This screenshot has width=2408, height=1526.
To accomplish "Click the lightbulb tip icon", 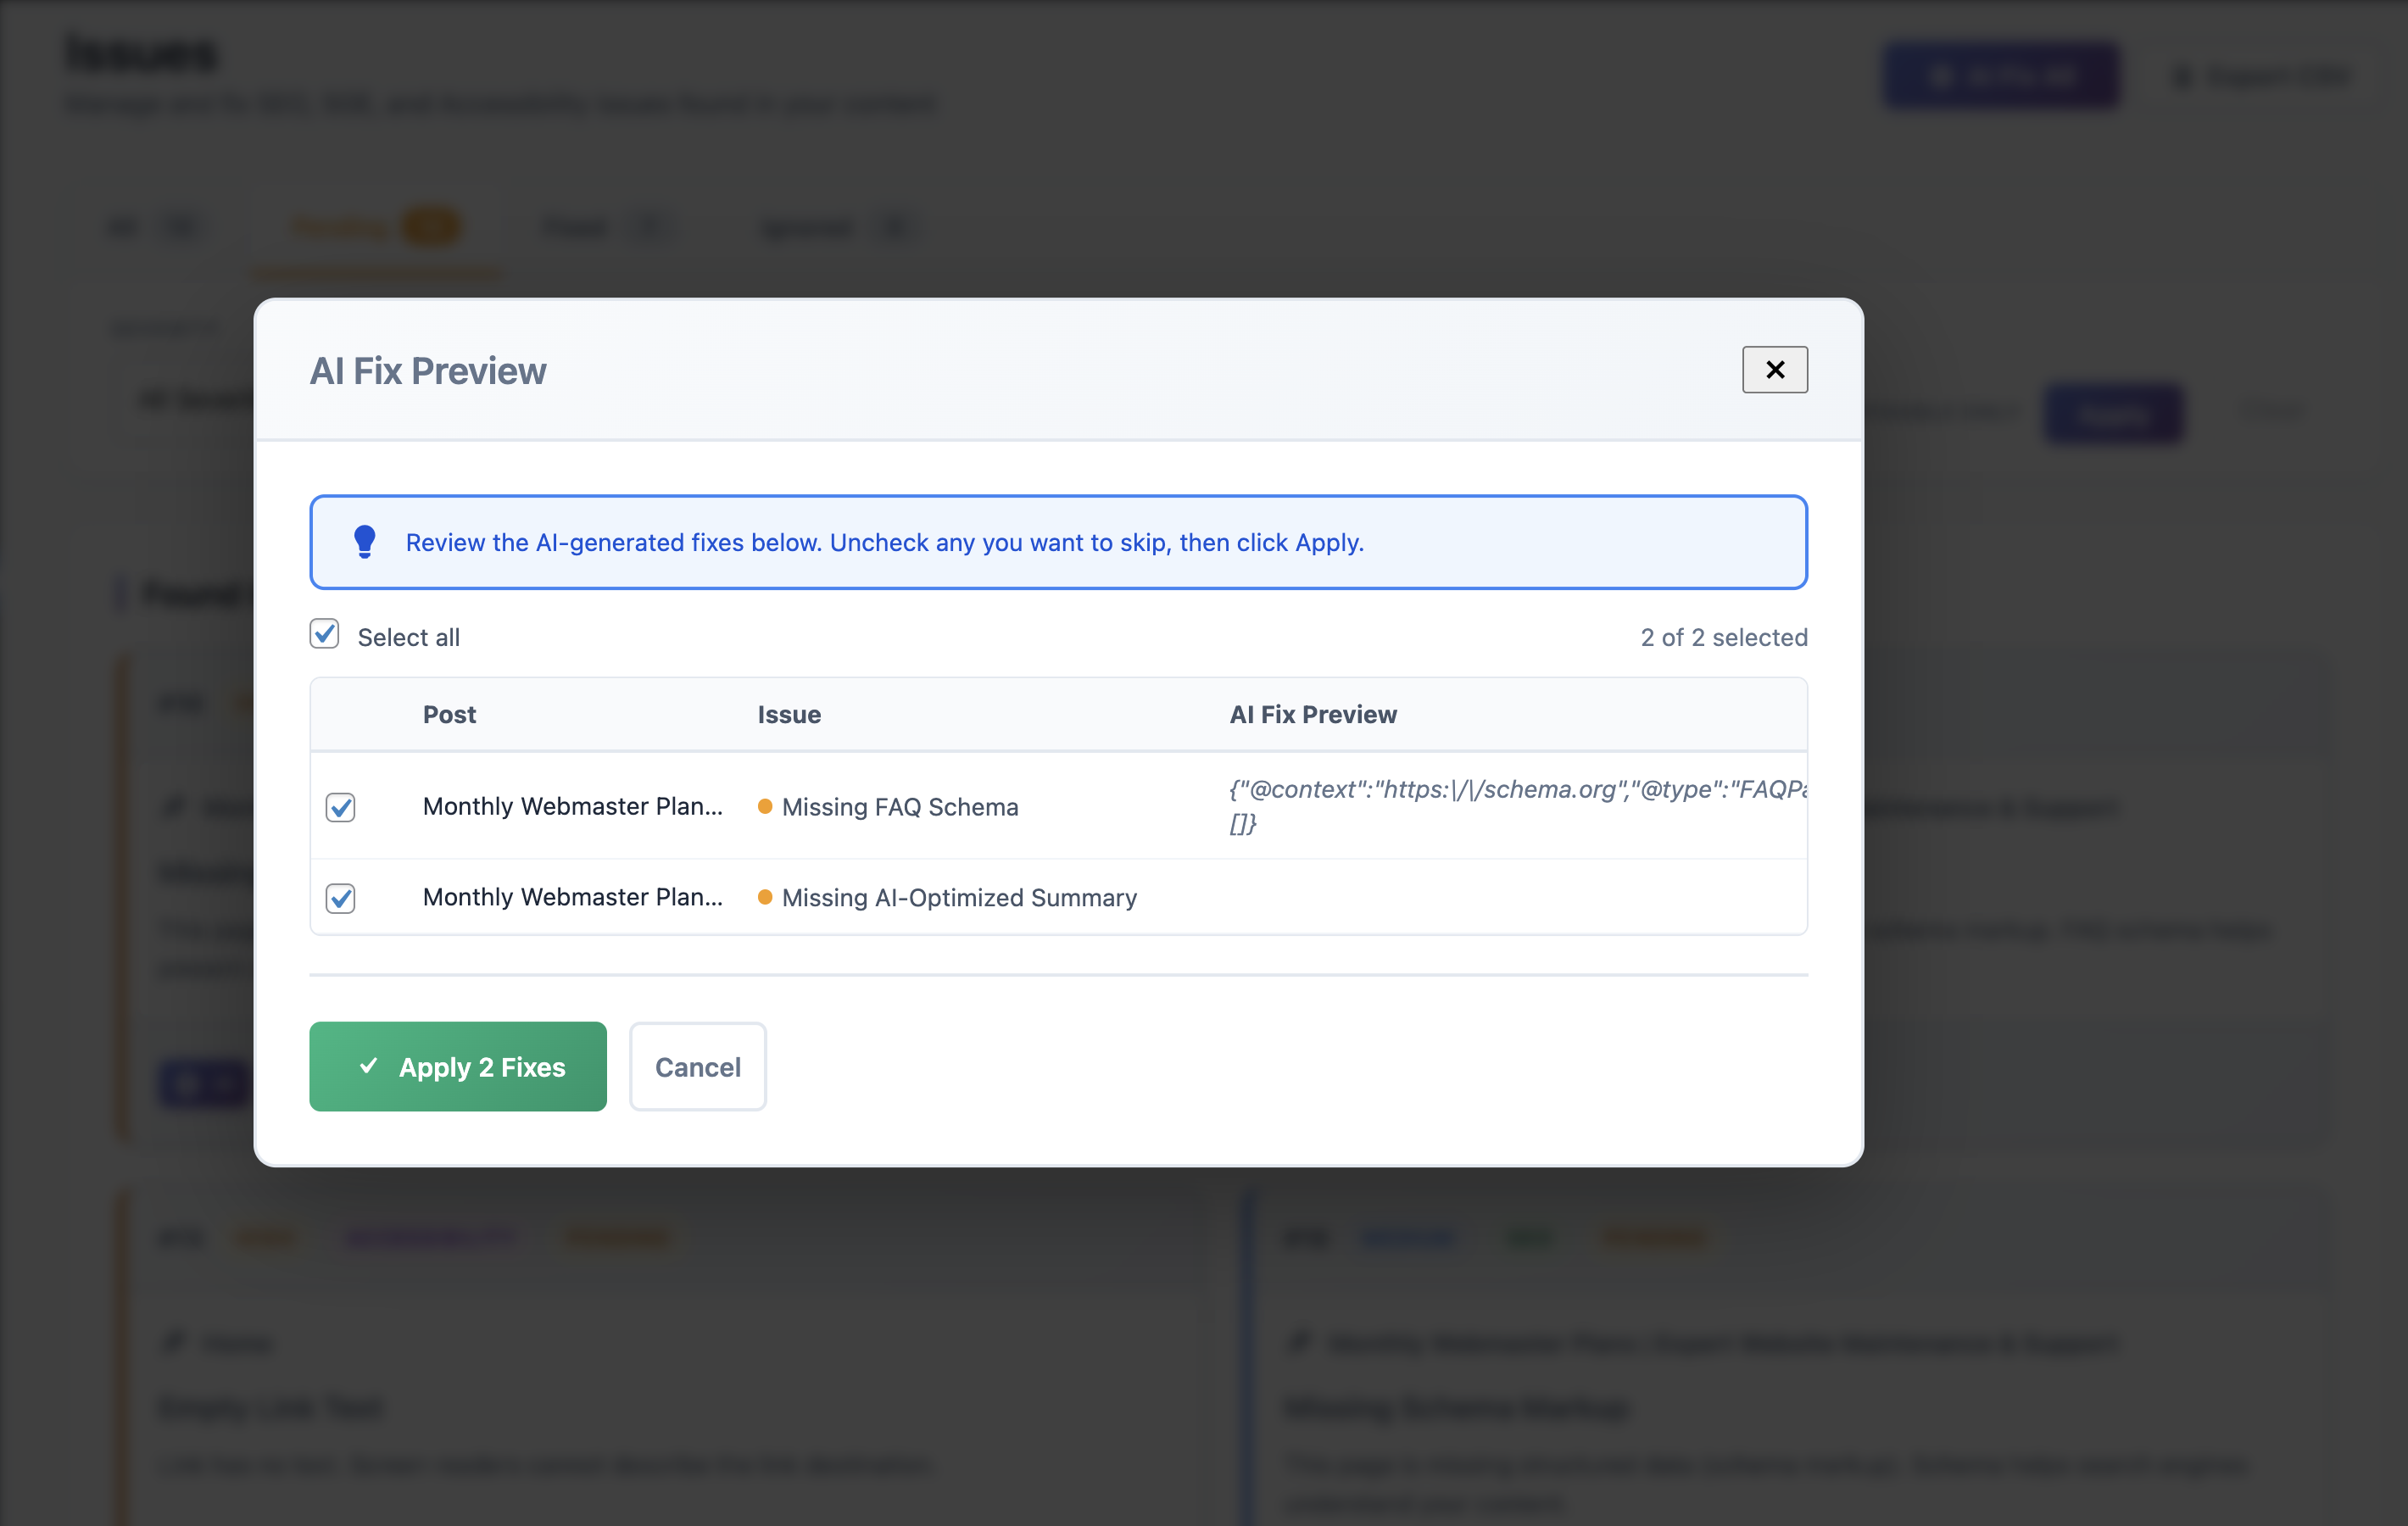I will coord(365,541).
